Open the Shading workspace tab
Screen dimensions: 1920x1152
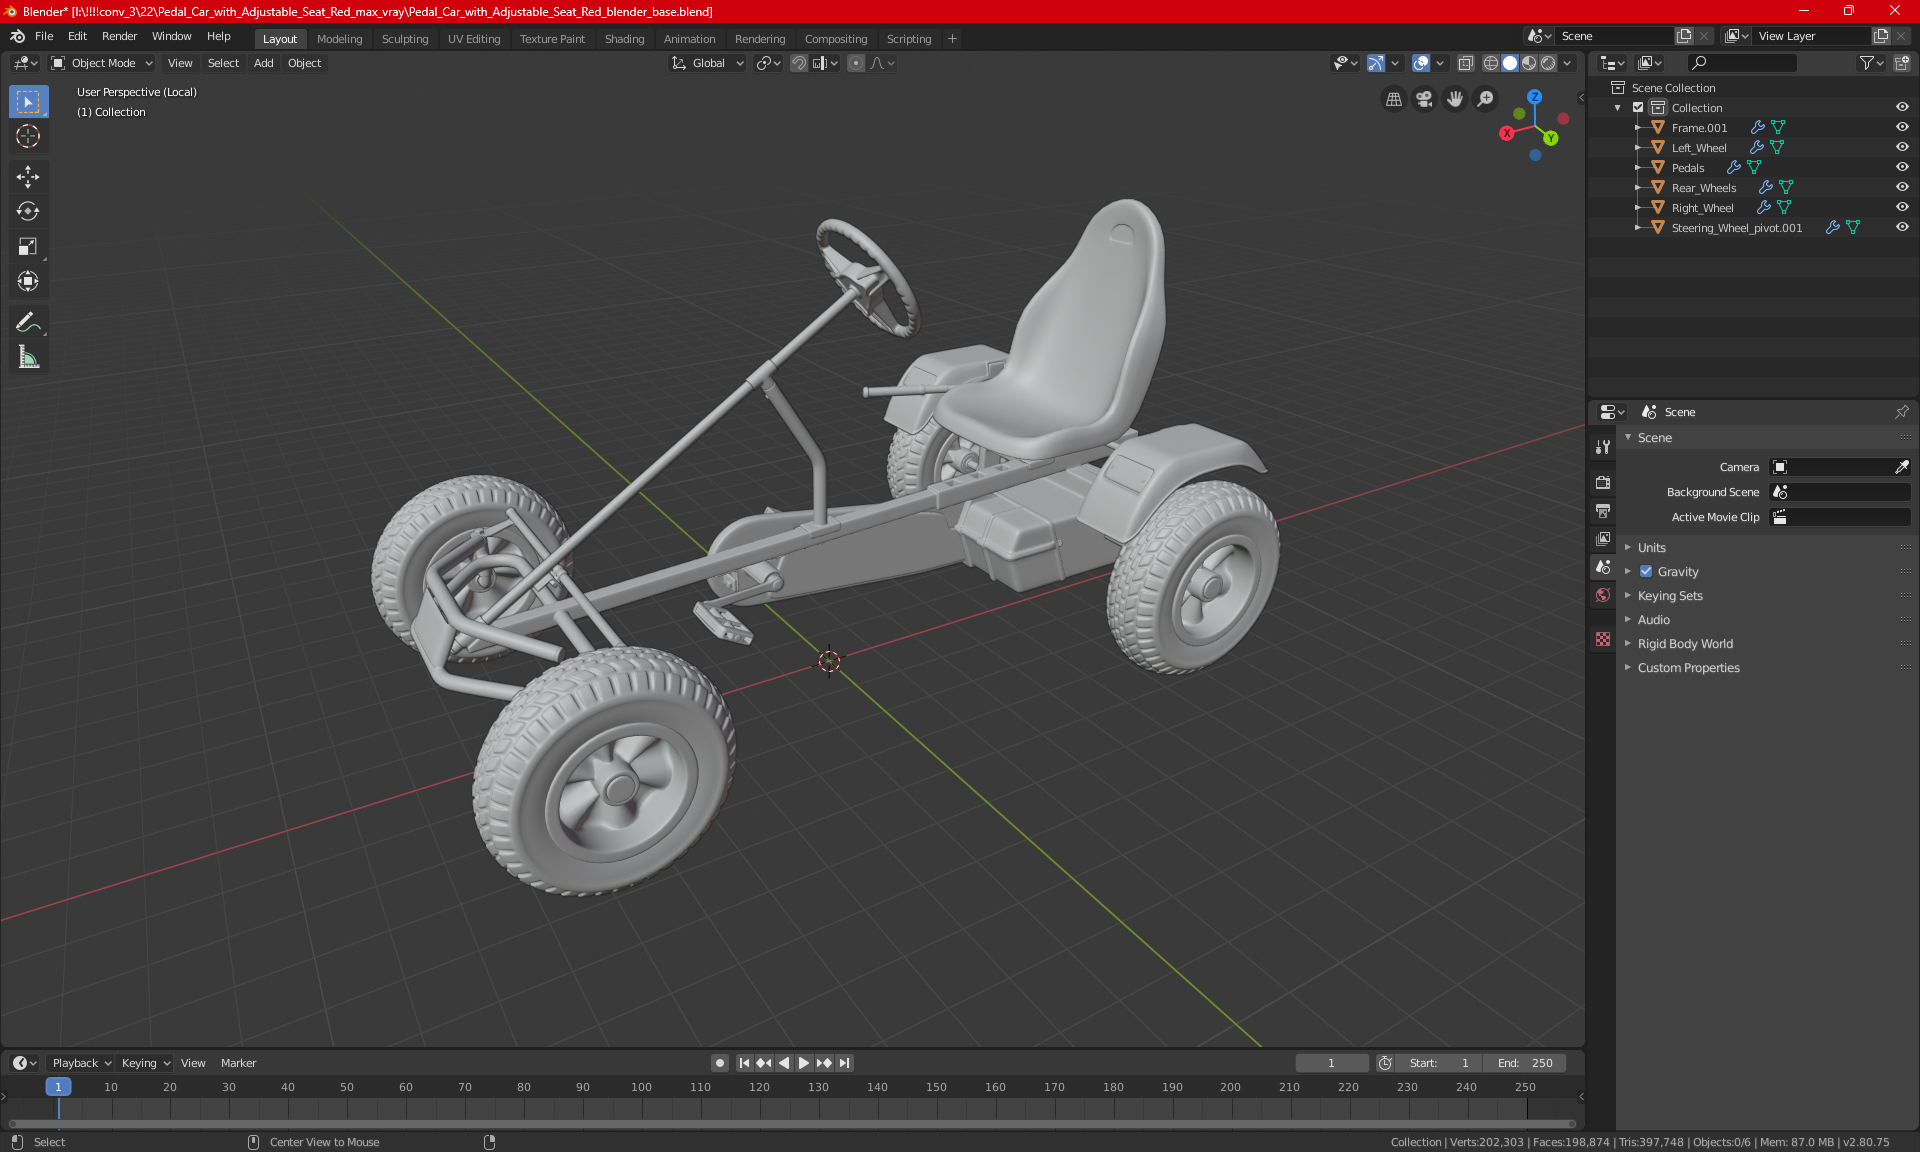pos(624,37)
